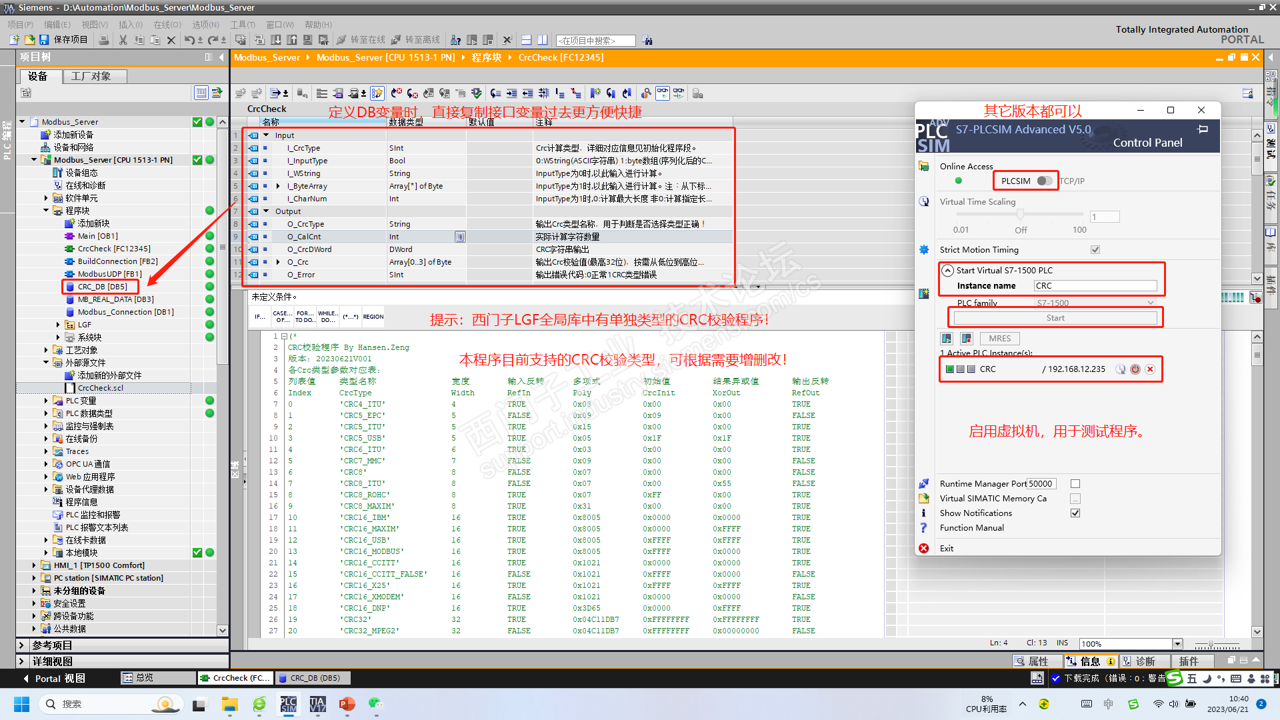Click the Runtime Manager Port field
The width and height of the screenshot is (1280, 720).
point(1041,484)
